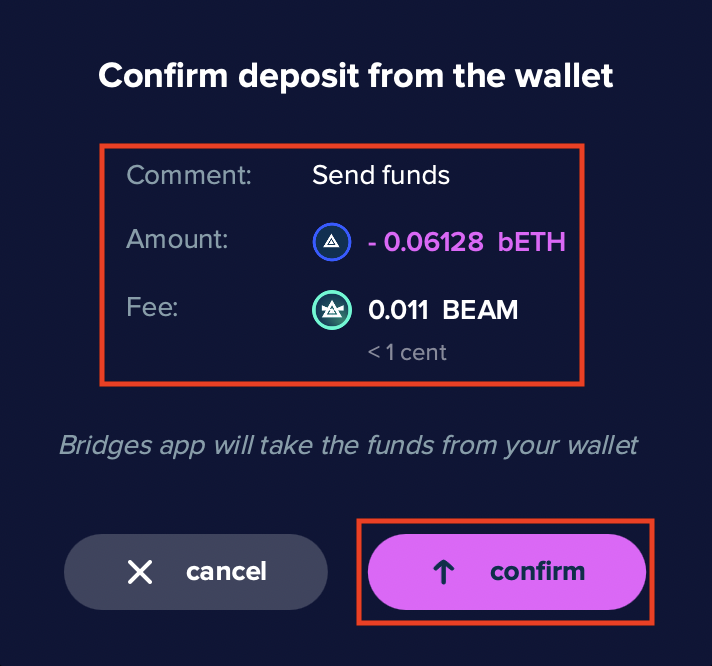Click the word 'confirm' on purple button
712x666 pixels.
(537, 572)
